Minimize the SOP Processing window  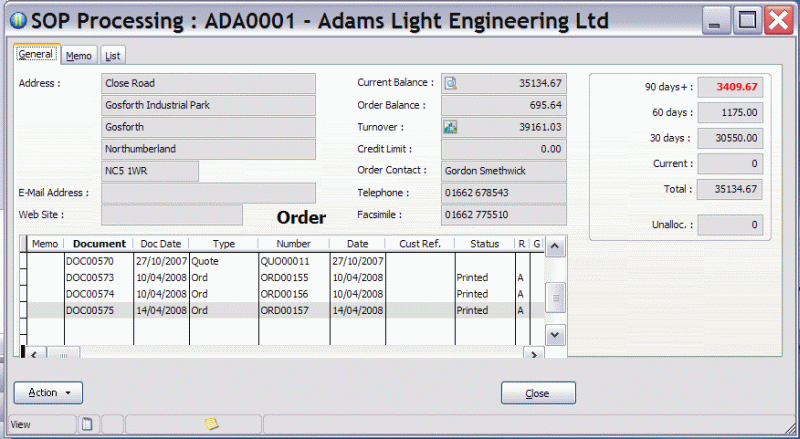point(715,21)
